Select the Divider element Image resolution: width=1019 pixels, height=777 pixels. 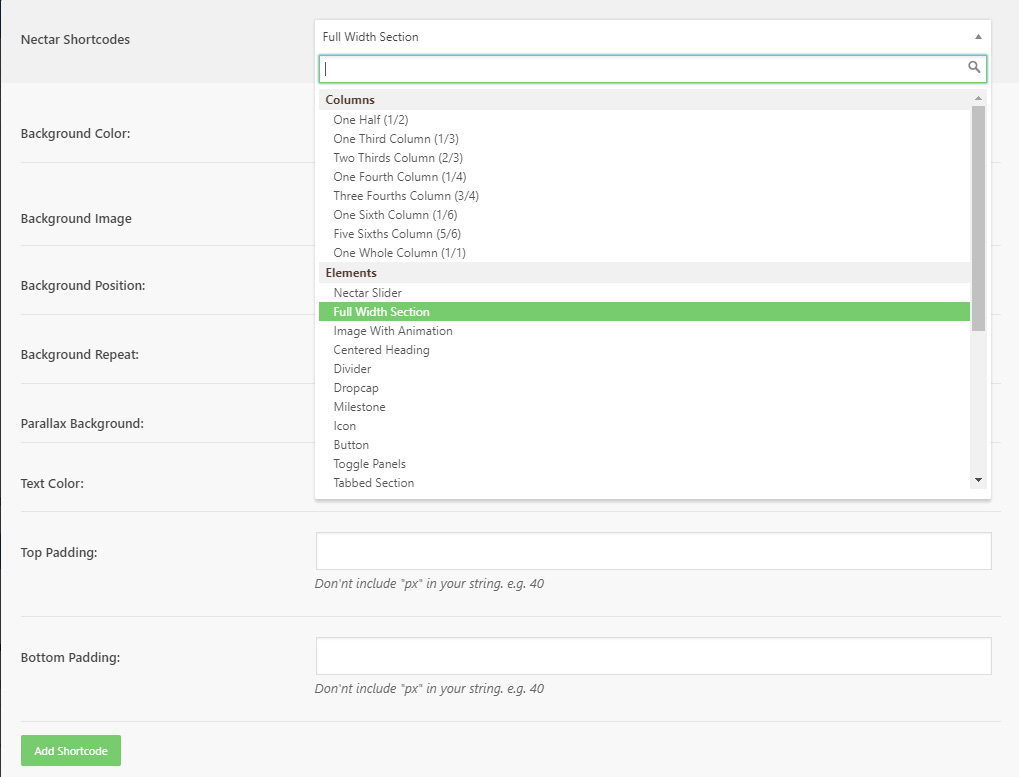[352, 369]
